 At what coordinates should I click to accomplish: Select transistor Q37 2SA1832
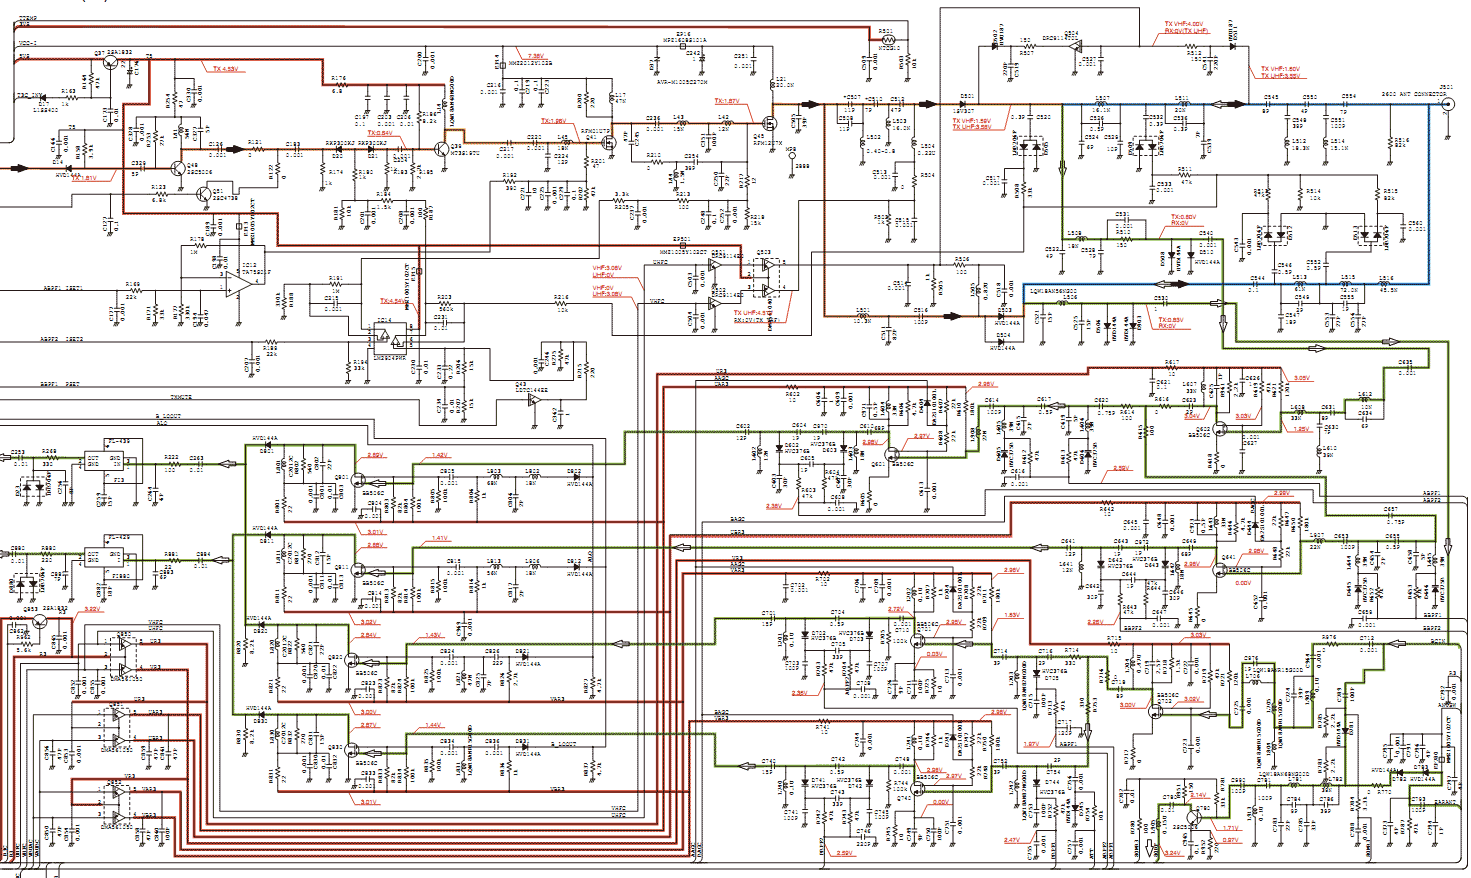(x=110, y=61)
